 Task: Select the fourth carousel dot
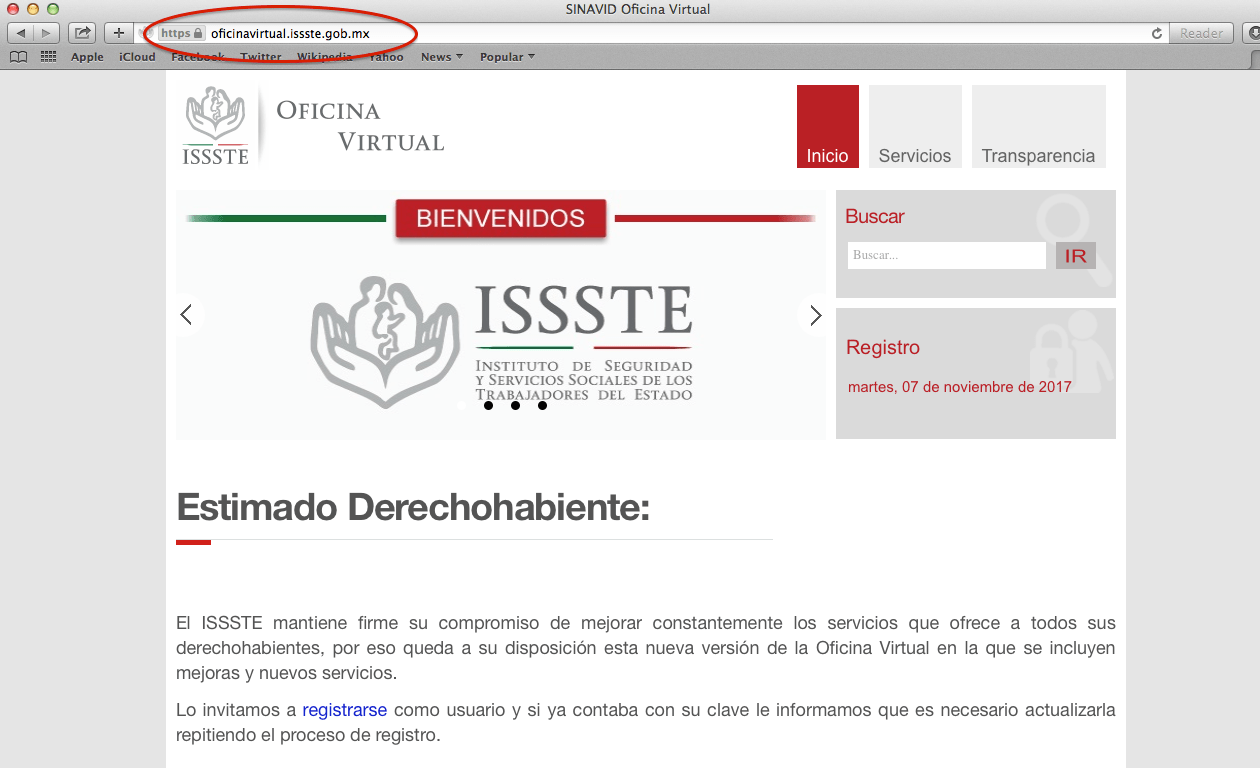(x=542, y=406)
